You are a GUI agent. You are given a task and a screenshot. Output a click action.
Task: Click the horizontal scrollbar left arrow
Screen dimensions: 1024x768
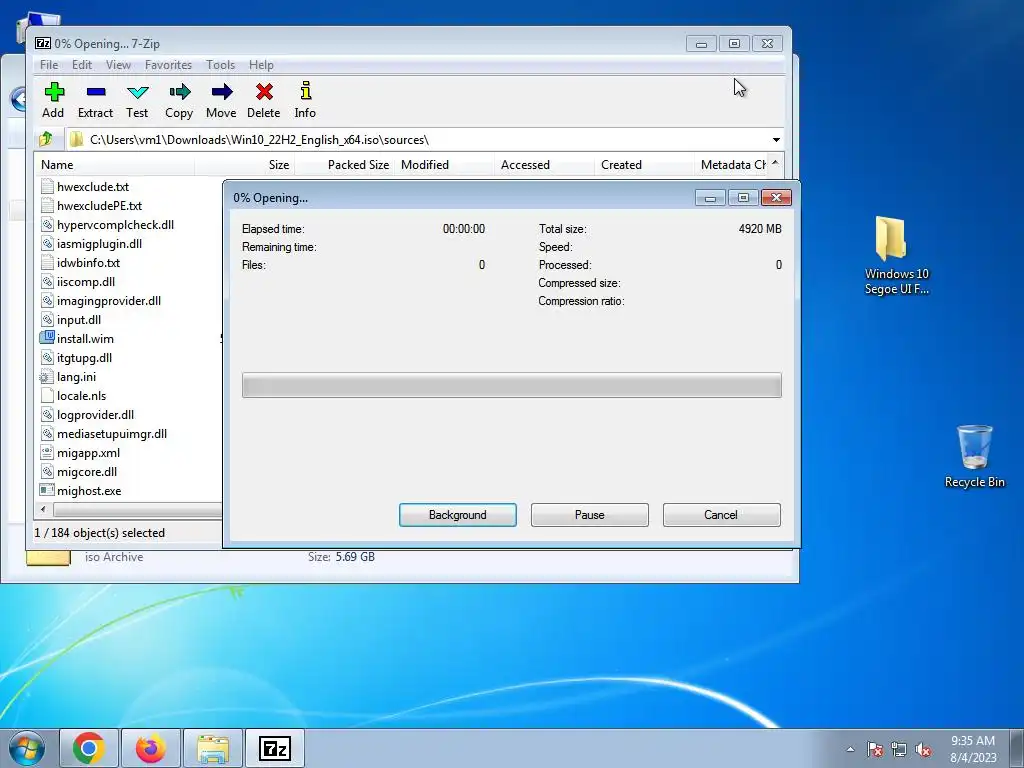(43, 509)
